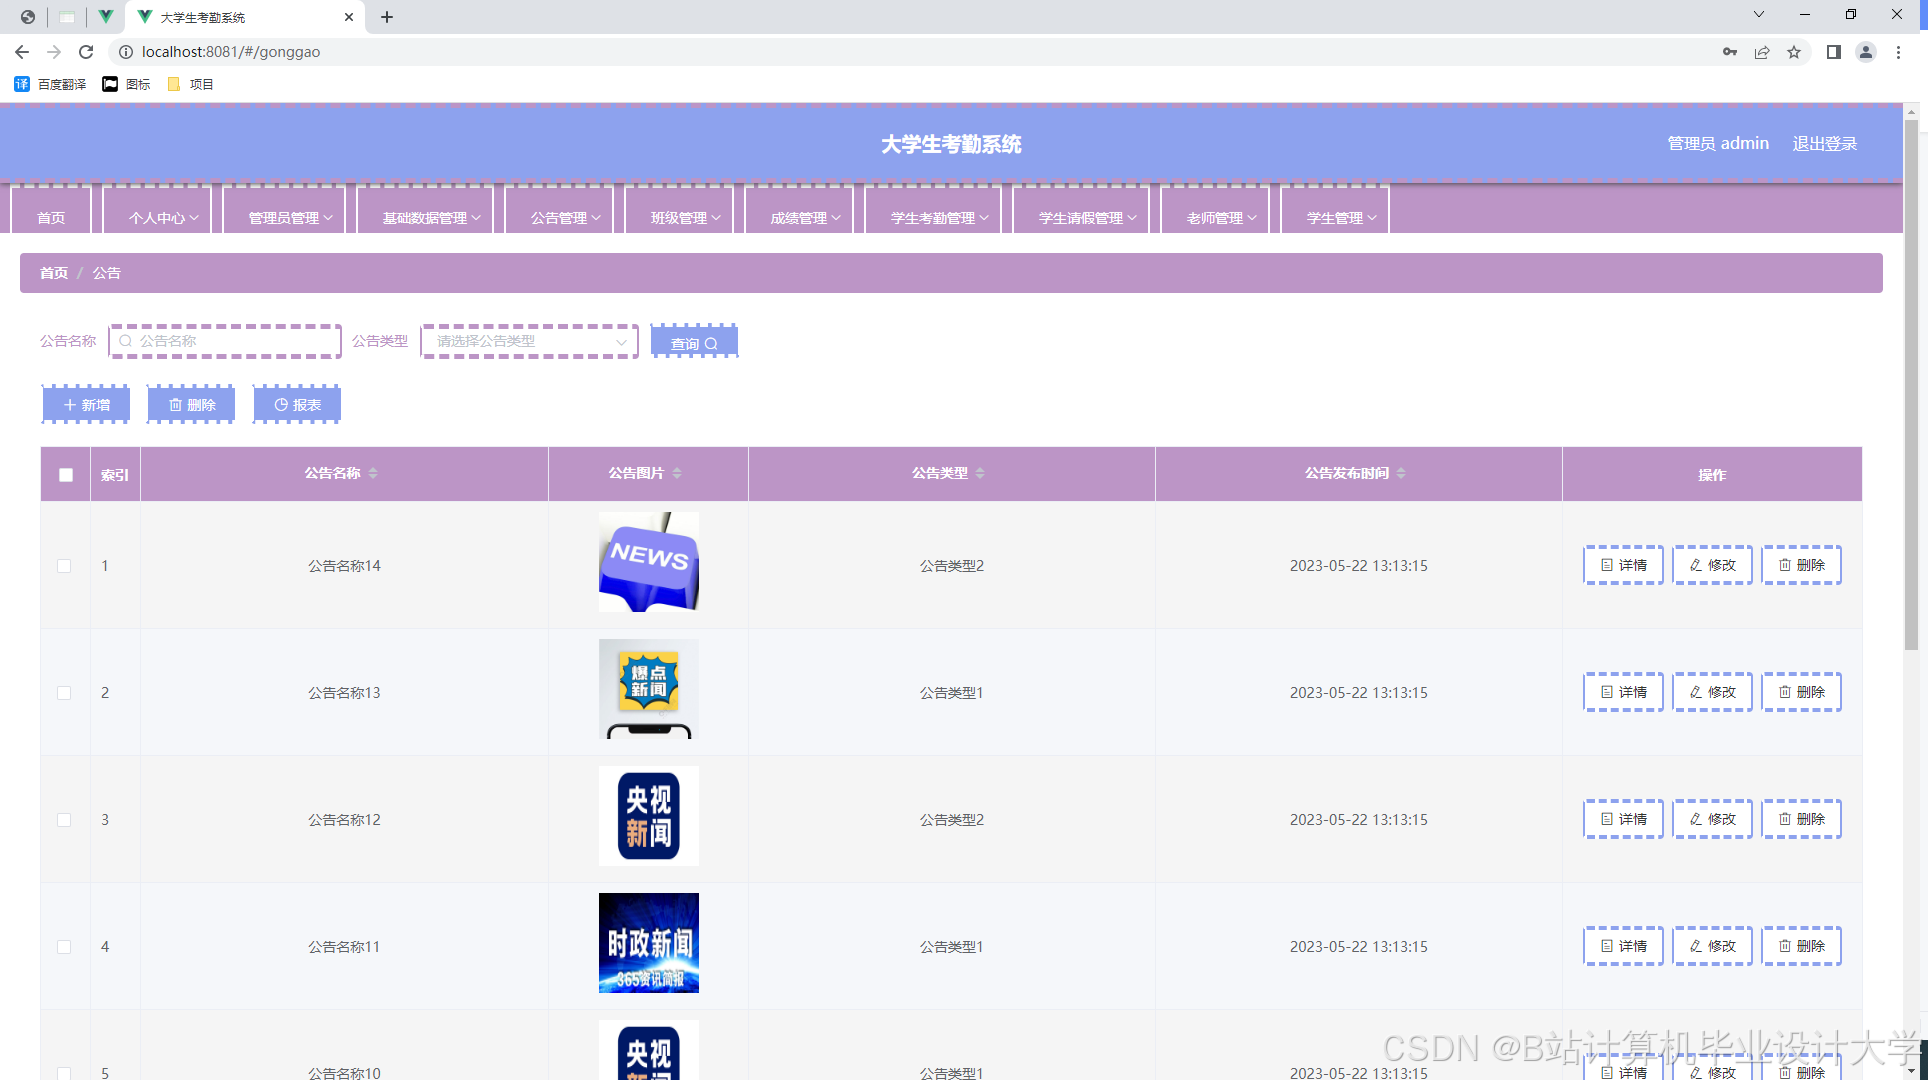
Task: Go to the 首页 menu item
Action: 51,217
